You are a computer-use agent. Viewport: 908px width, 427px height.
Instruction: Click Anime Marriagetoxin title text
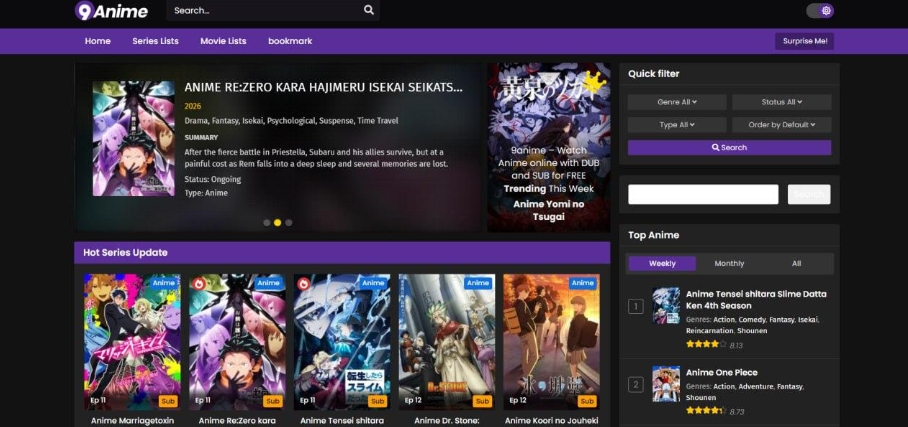(132, 421)
